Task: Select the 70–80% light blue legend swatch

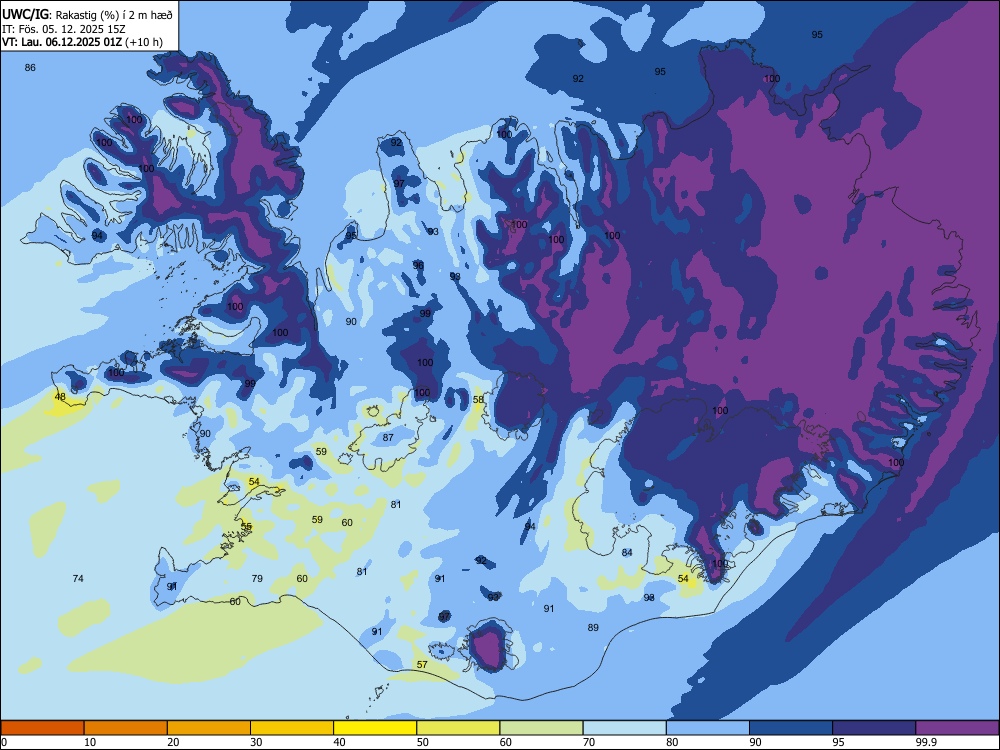Action: point(624,728)
